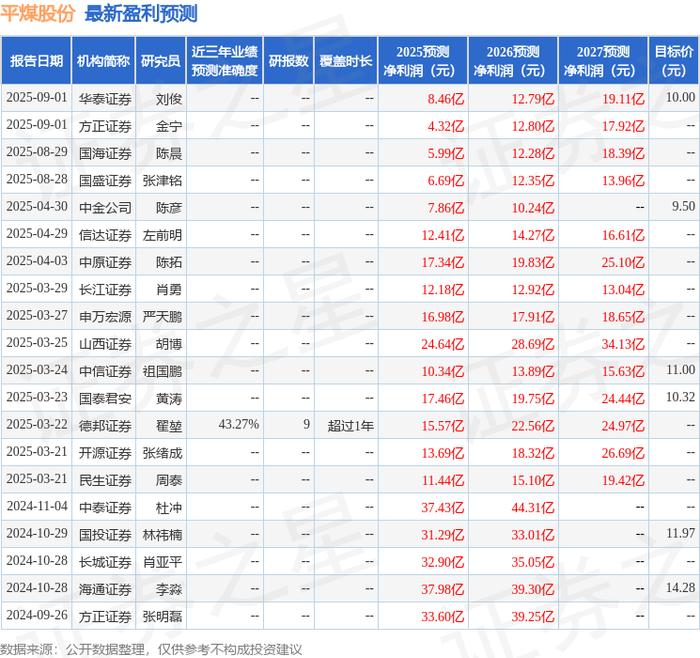Viewport: 700px width, 658px height.
Task: Click target price 11.97
Action: point(680,533)
